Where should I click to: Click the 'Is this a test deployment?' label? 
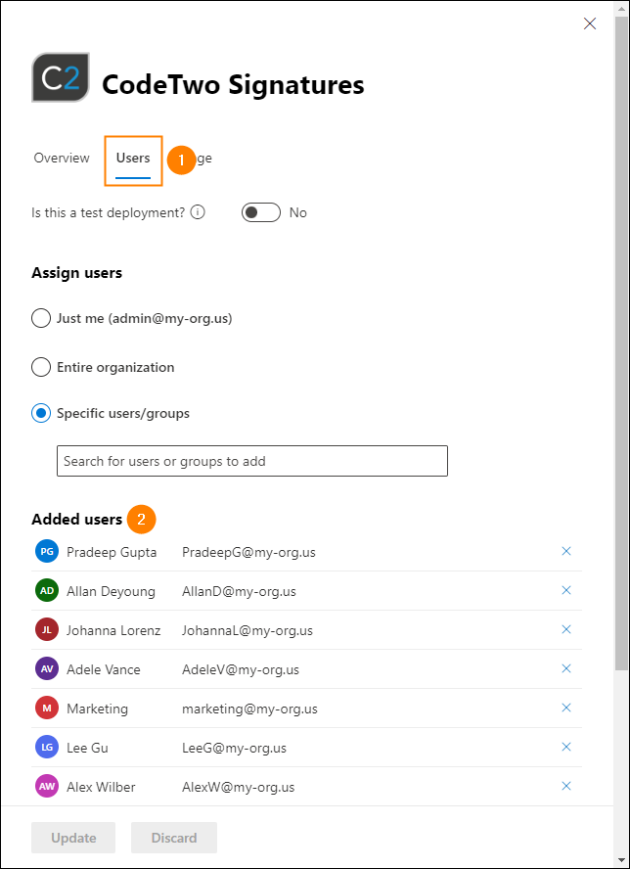(108, 213)
